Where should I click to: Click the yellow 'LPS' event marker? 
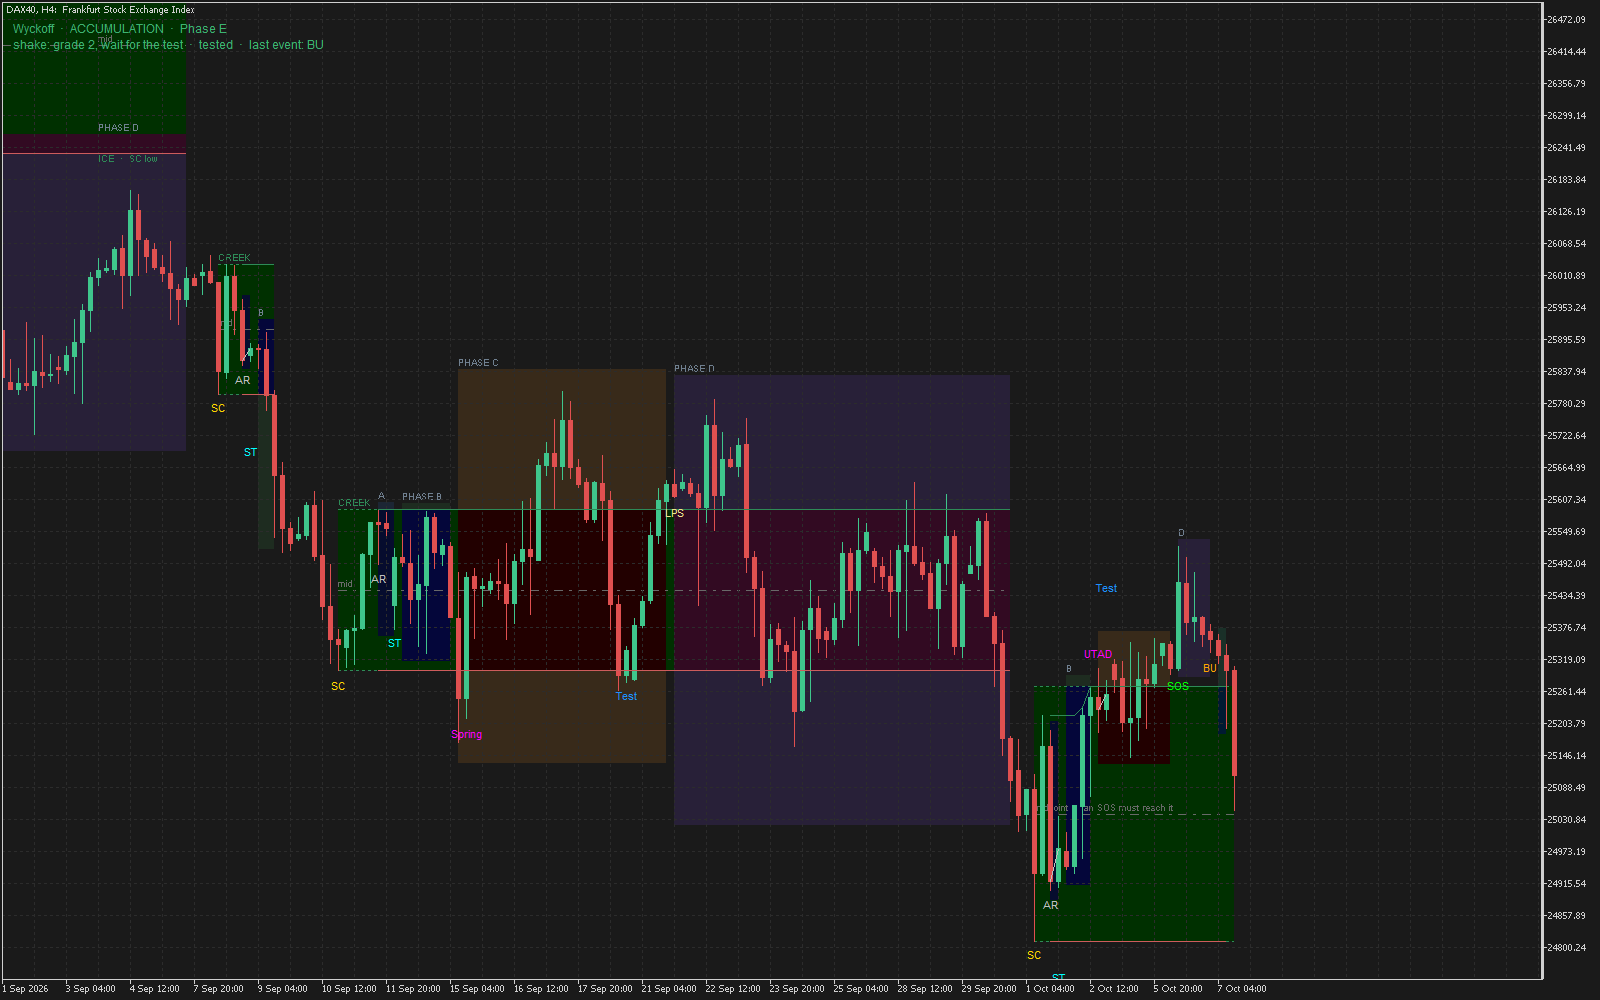pyautogui.click(x=675, y=513)
